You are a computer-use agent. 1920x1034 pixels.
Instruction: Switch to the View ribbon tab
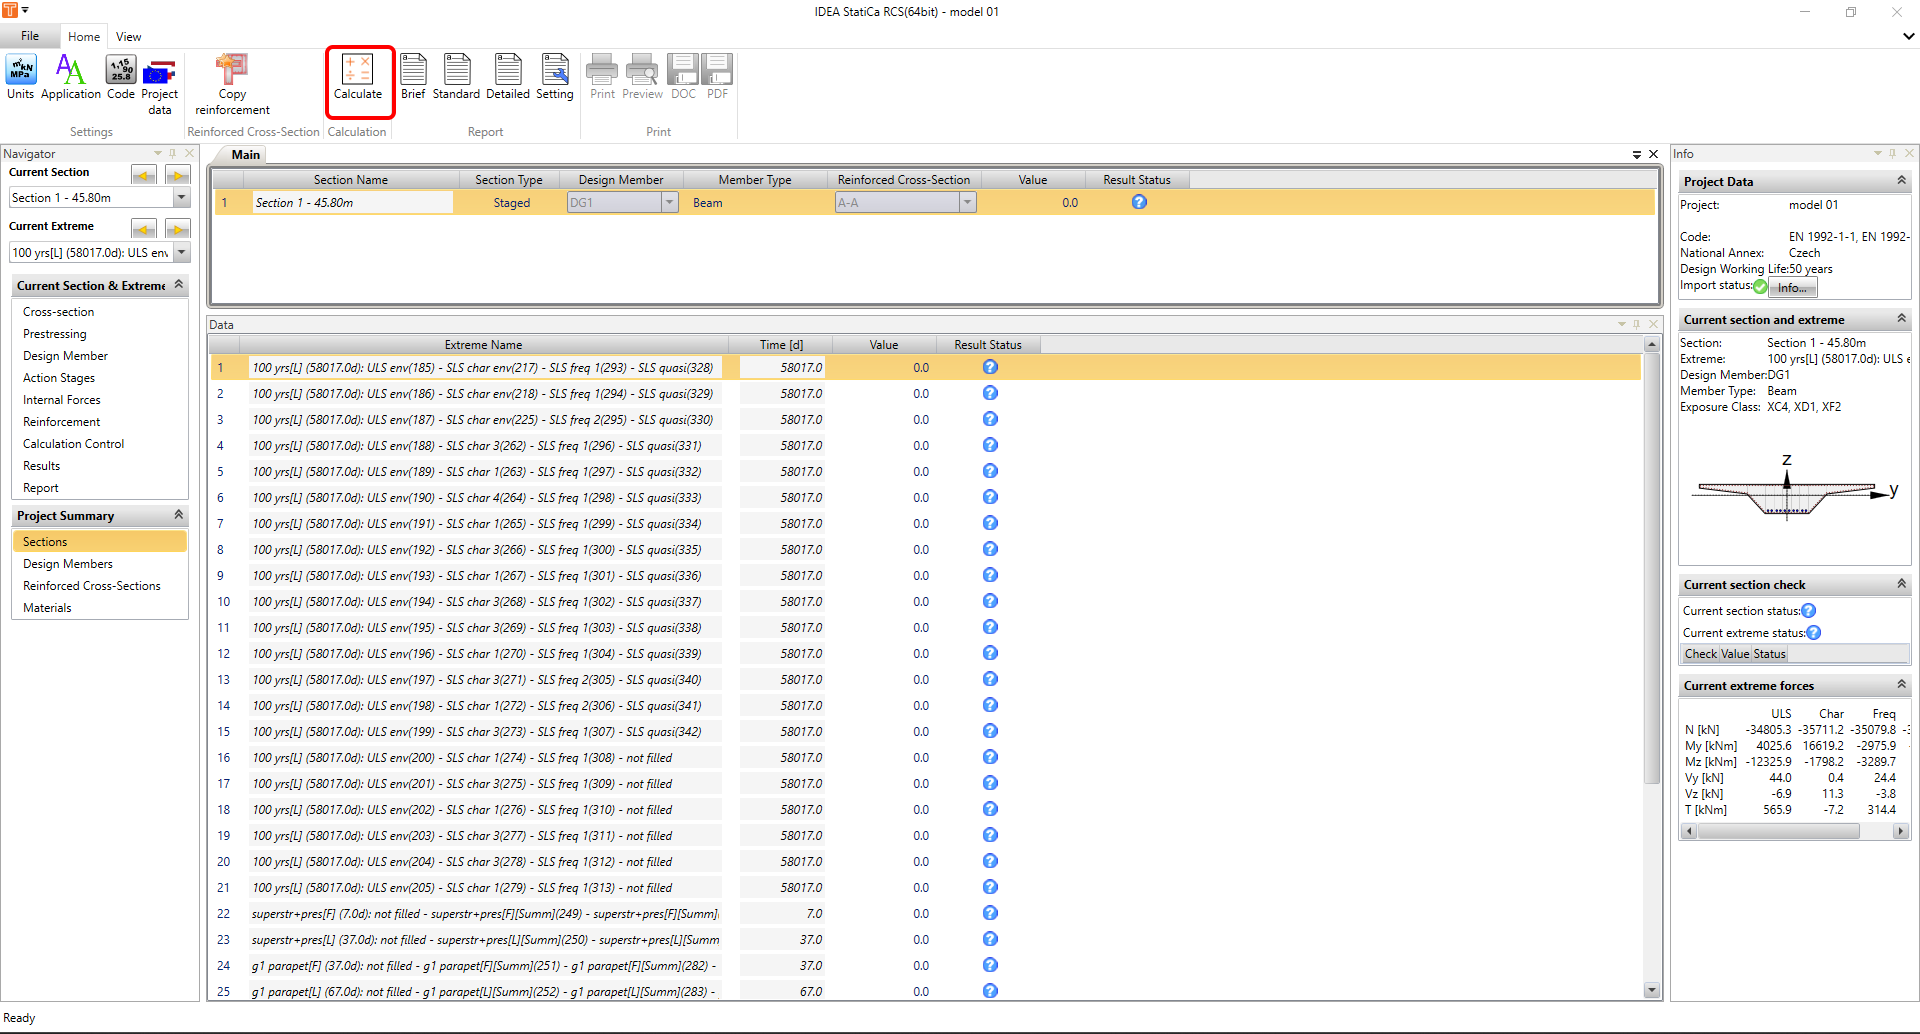(x=128, y=37)
